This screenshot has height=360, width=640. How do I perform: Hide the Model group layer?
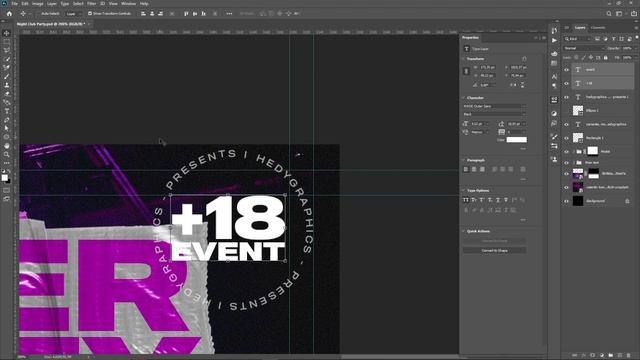coord(567,151)
